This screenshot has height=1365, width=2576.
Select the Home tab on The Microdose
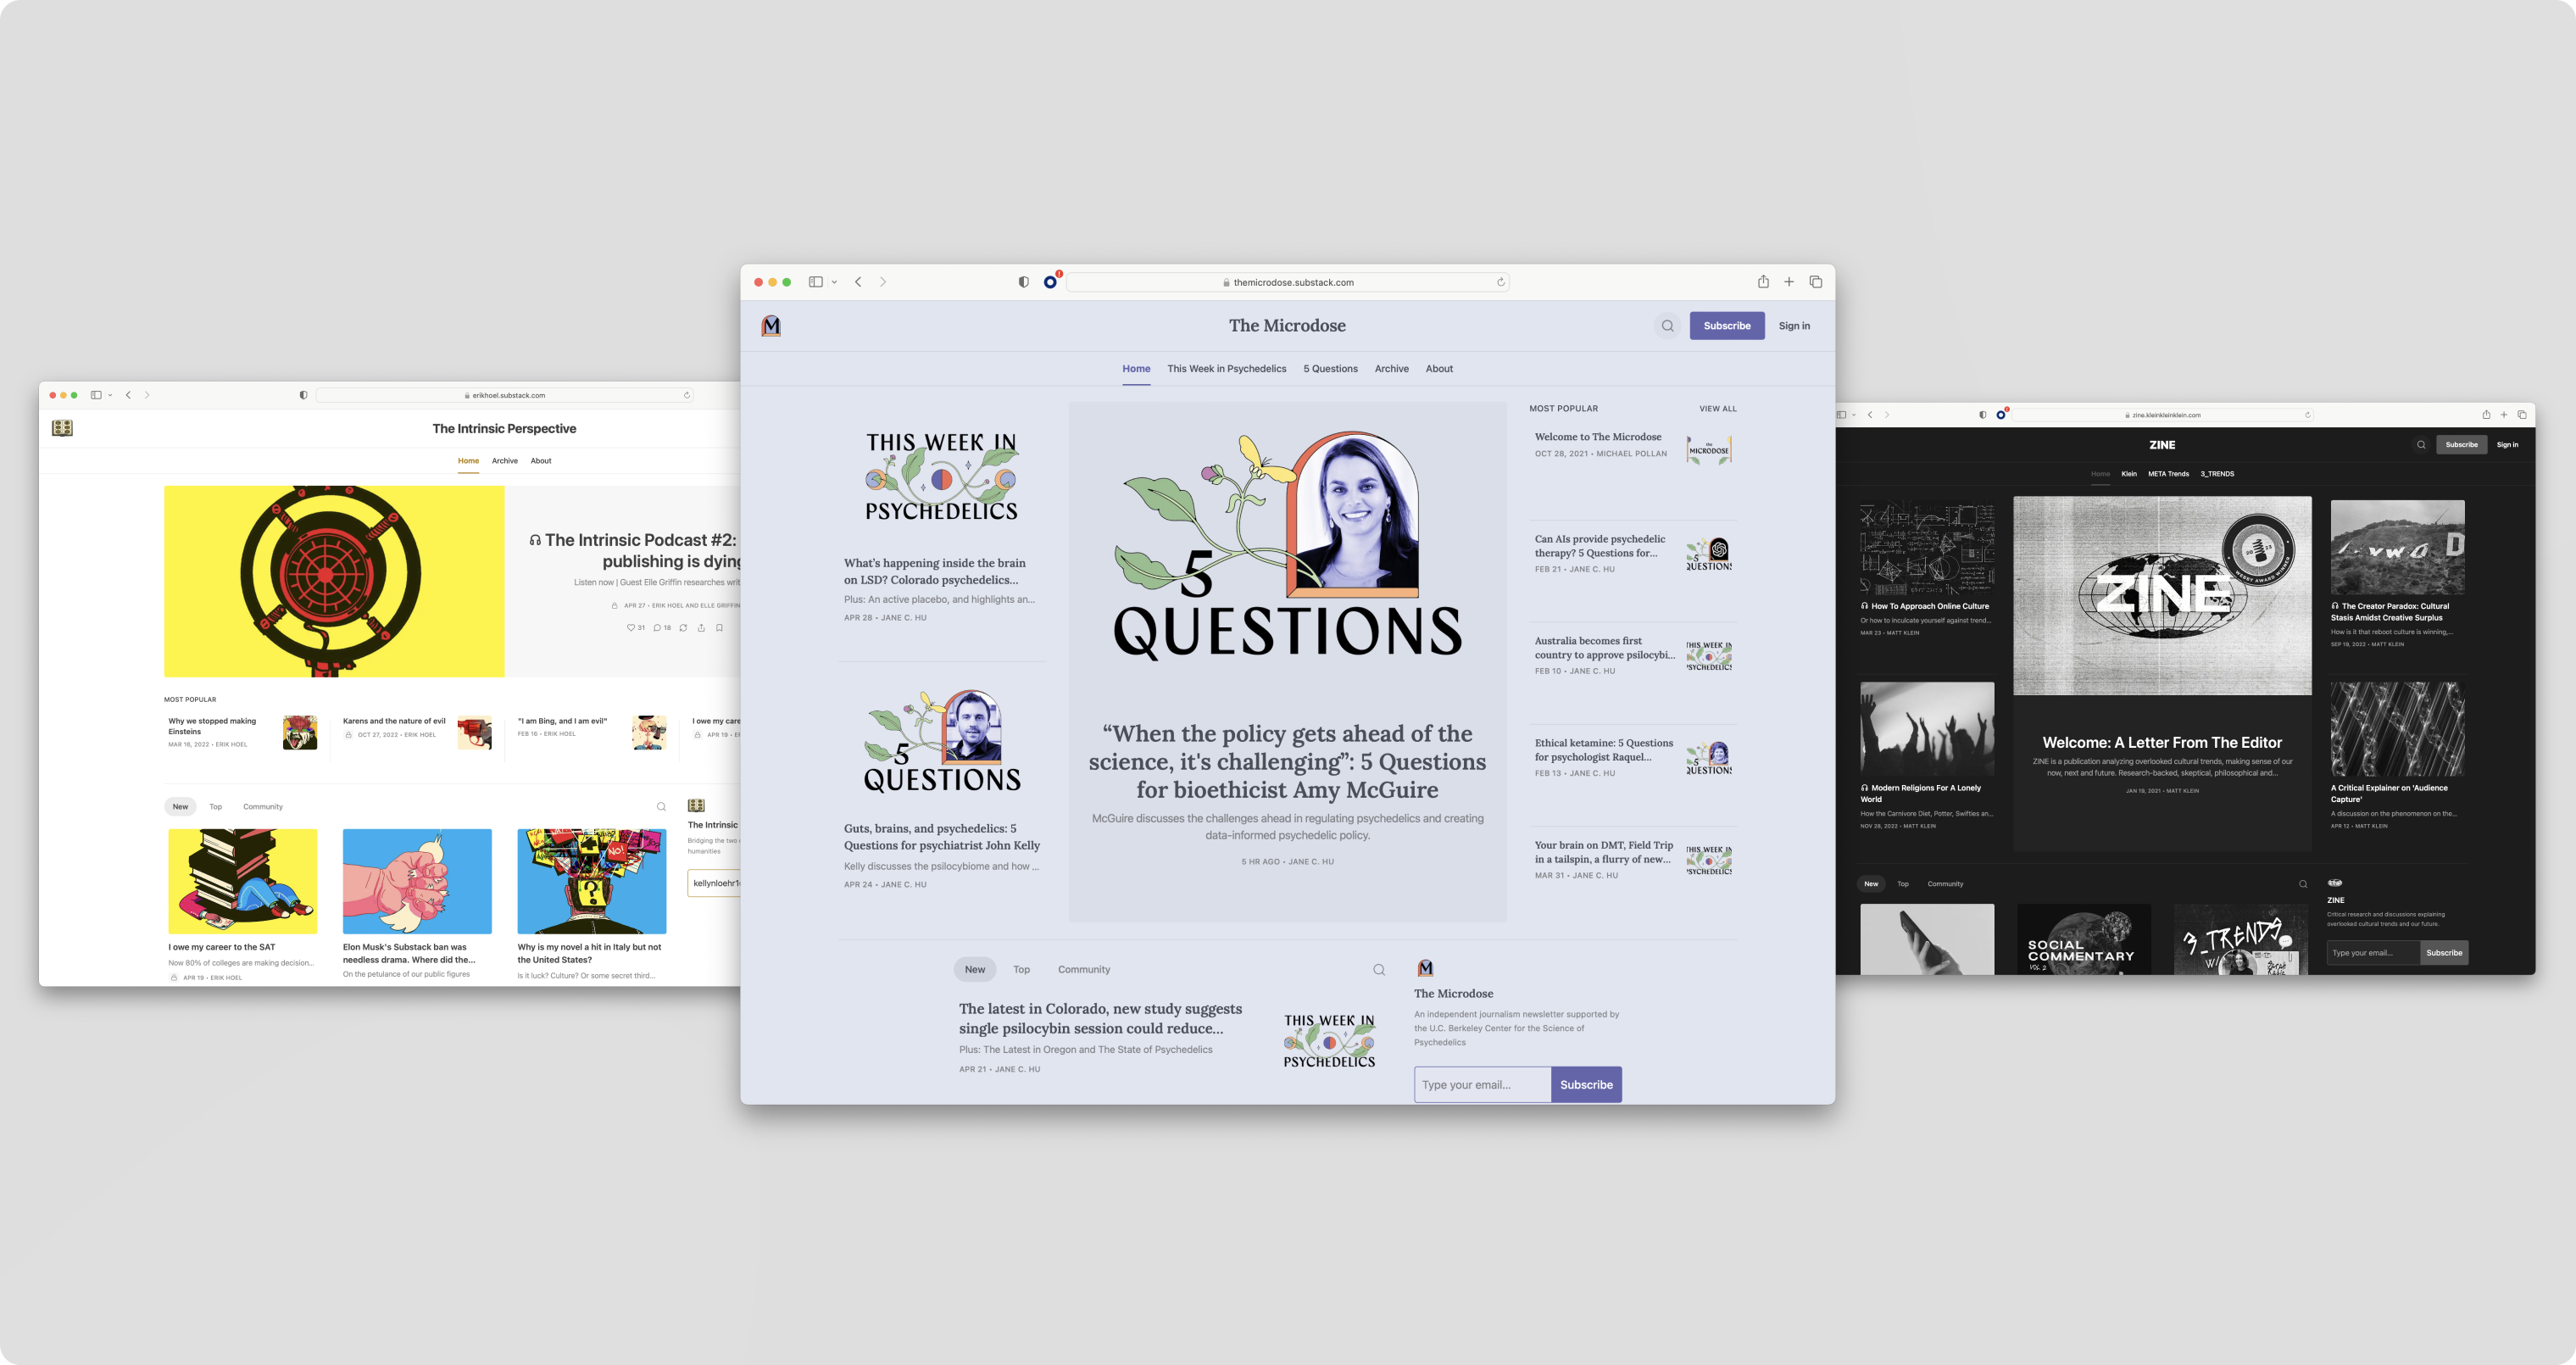click(x=1137, y=368)
